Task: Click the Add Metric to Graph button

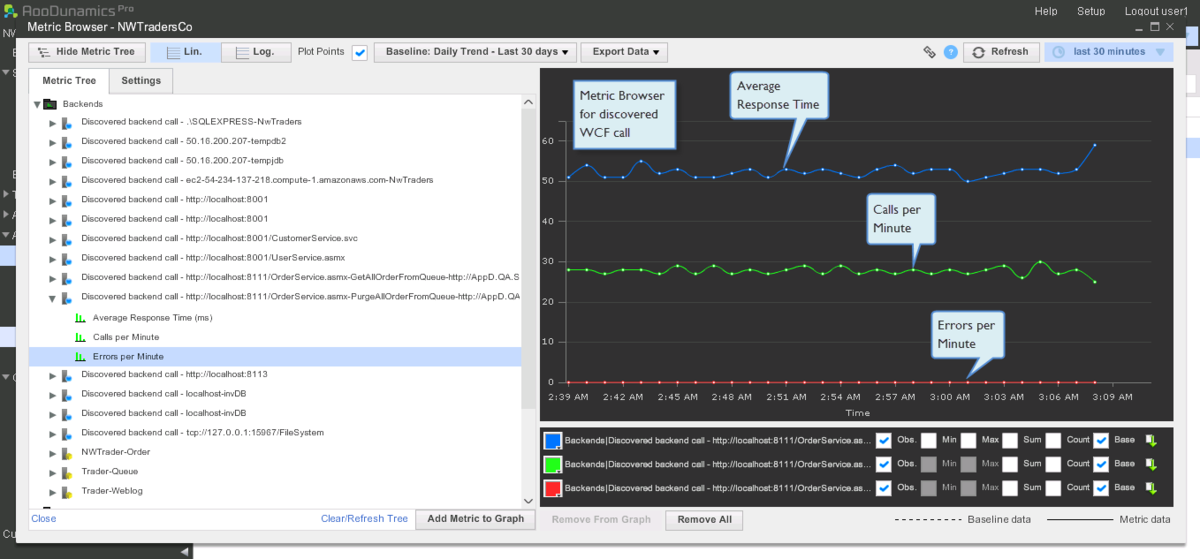Action: [x=475, y=519]
